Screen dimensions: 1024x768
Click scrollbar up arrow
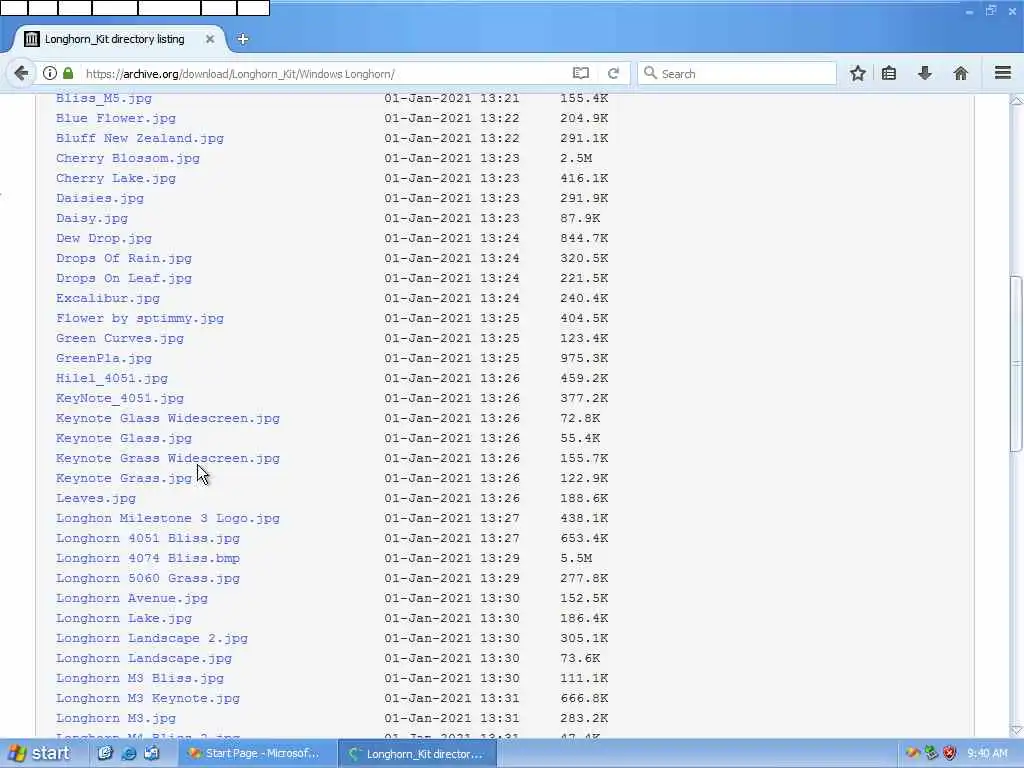[x=1016, y=101]
